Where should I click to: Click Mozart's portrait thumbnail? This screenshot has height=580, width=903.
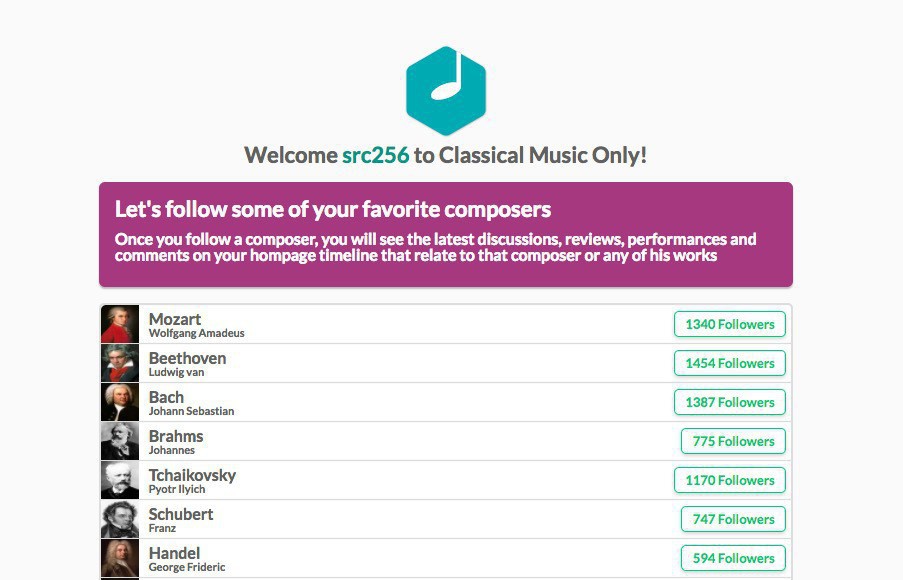click(120, 324)
